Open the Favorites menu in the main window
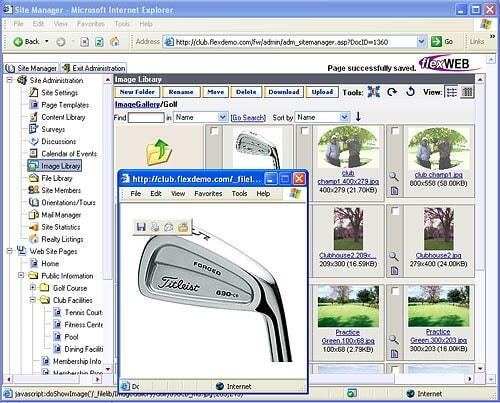The width and height of the screenshot is (500, 403). tap(91, 24)
